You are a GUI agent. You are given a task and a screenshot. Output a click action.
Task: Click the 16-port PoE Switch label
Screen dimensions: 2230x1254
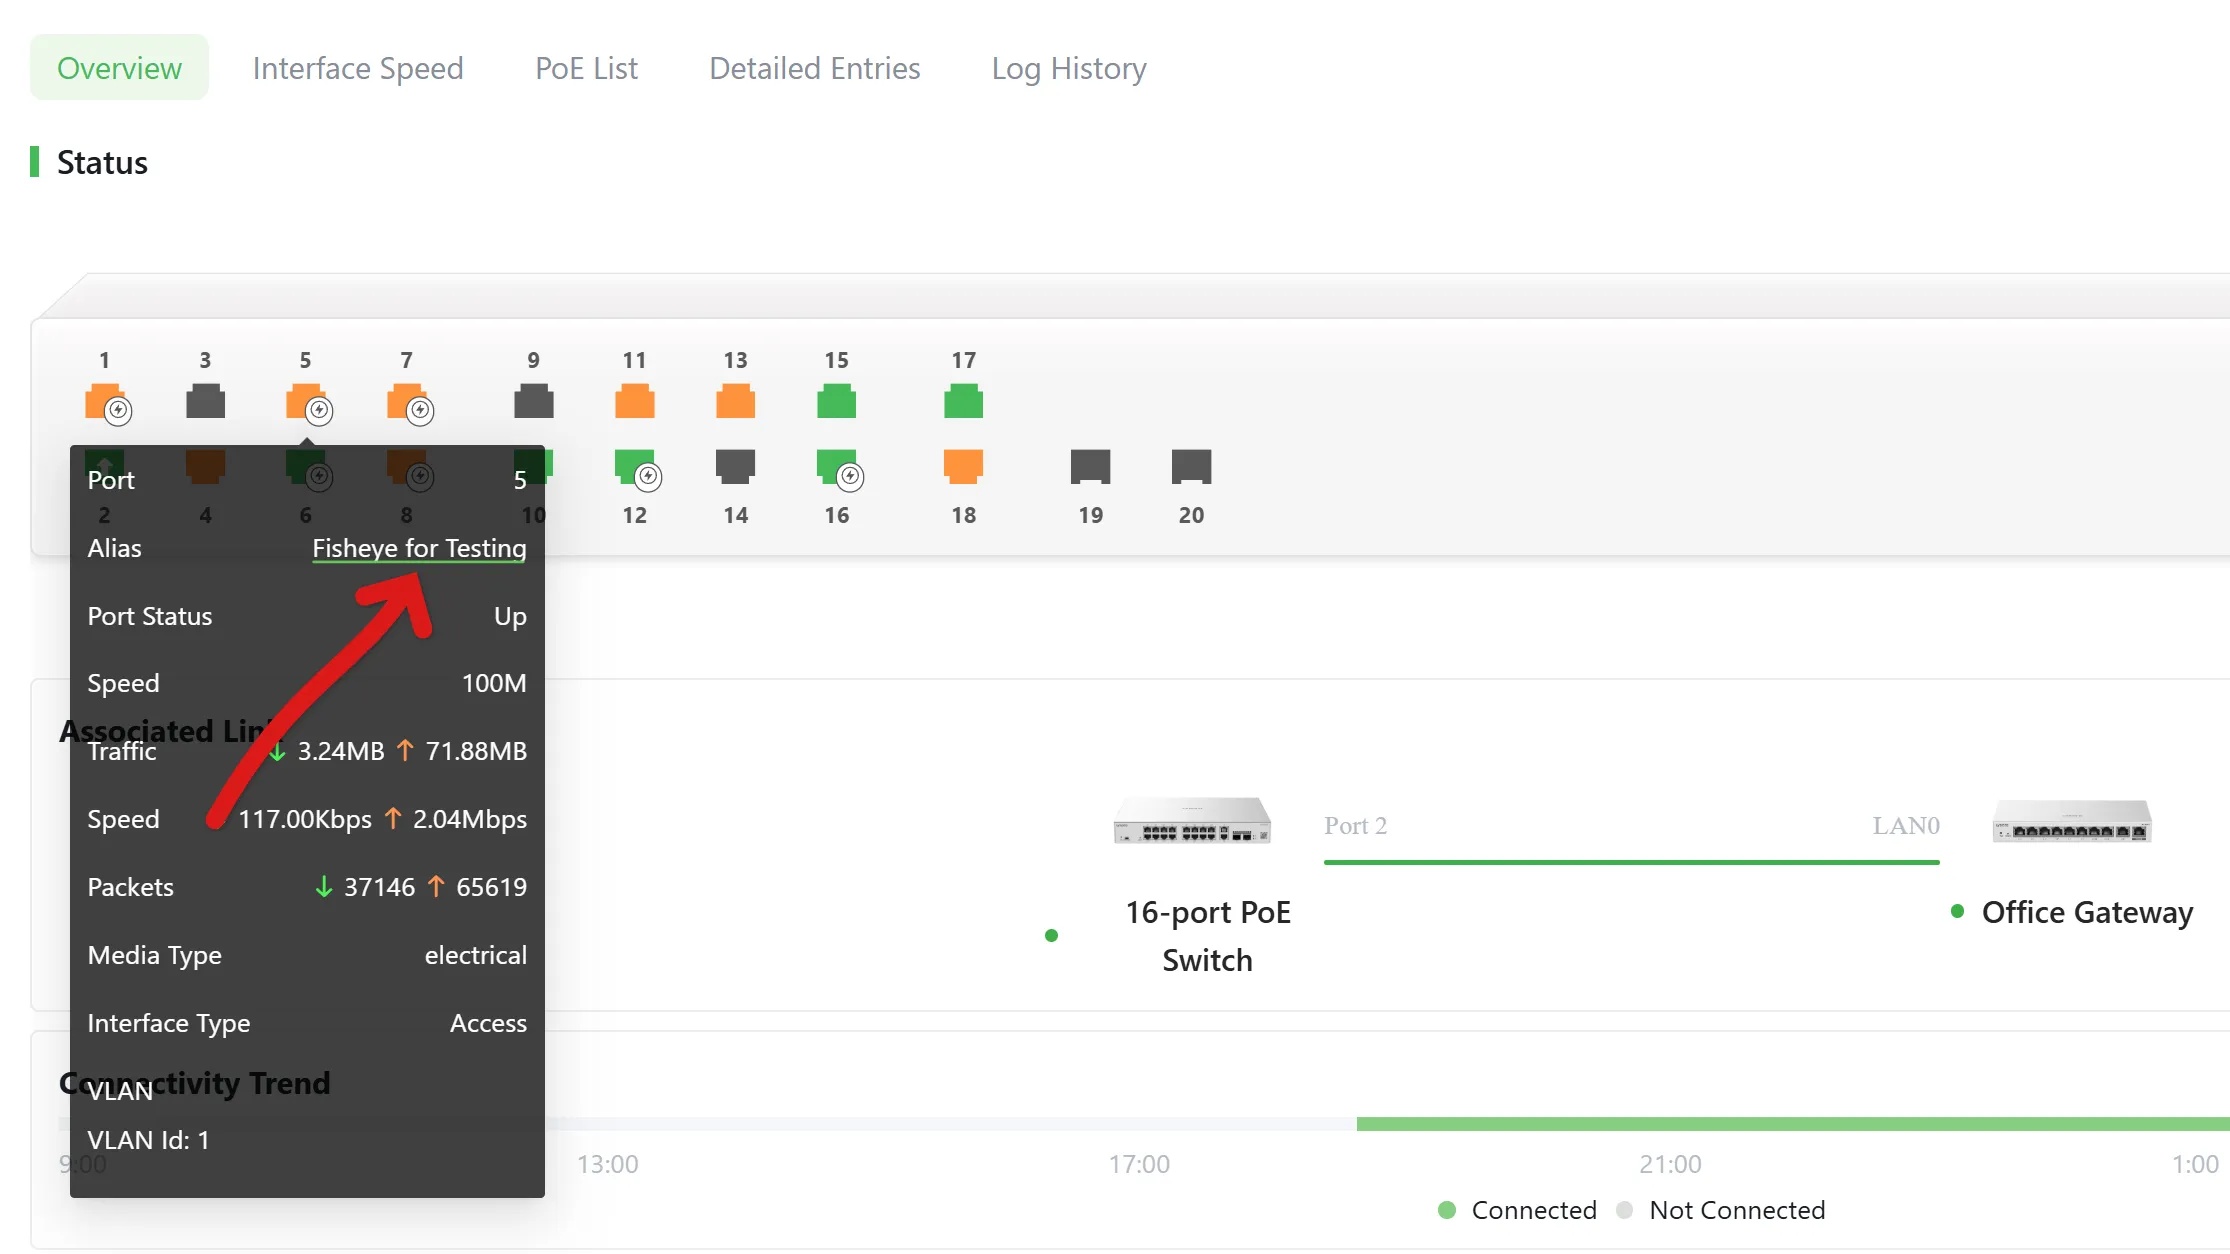[x=1208, y=936]
